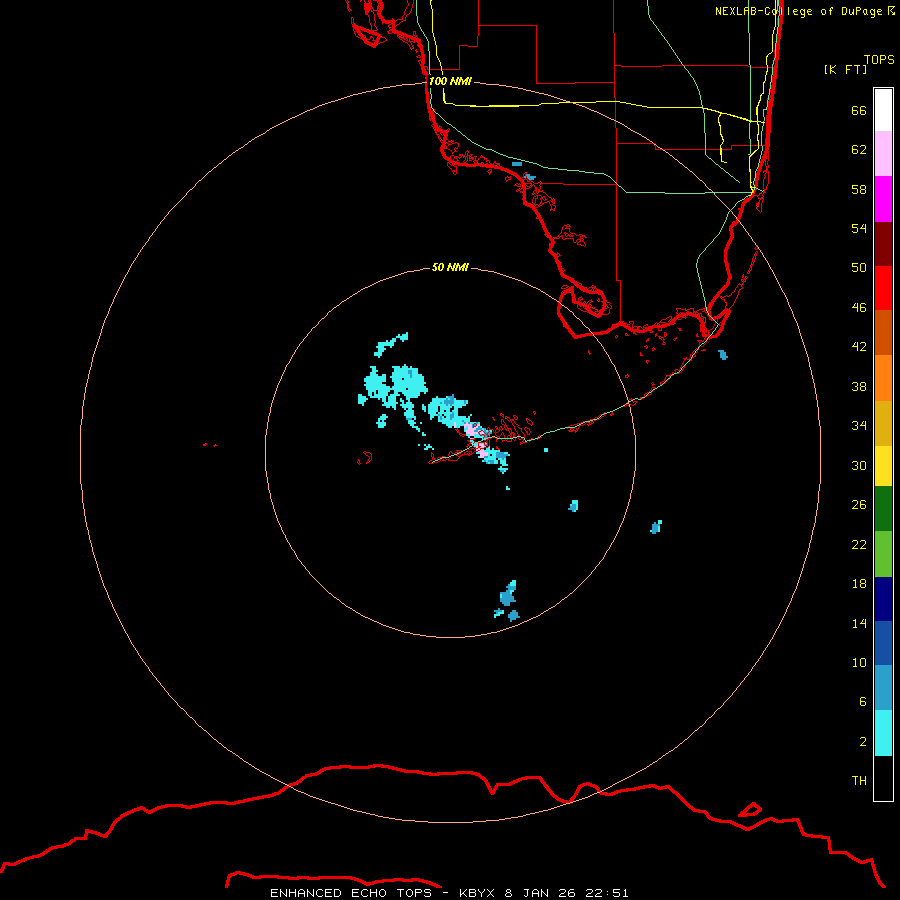Image resolution: width=900 pixels, height=900 pixels.
Task: Click the yellow legend swatch
Action: tap(883, 466)
